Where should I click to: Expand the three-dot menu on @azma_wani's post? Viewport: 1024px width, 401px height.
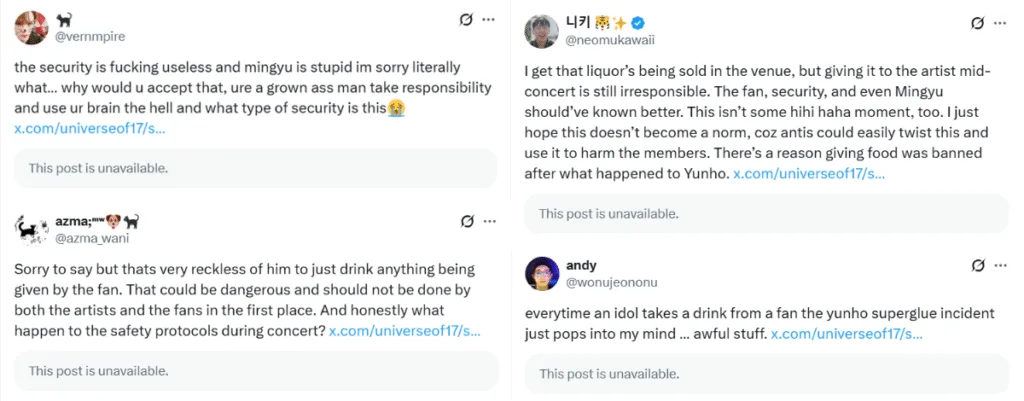[x=488, y=222]
